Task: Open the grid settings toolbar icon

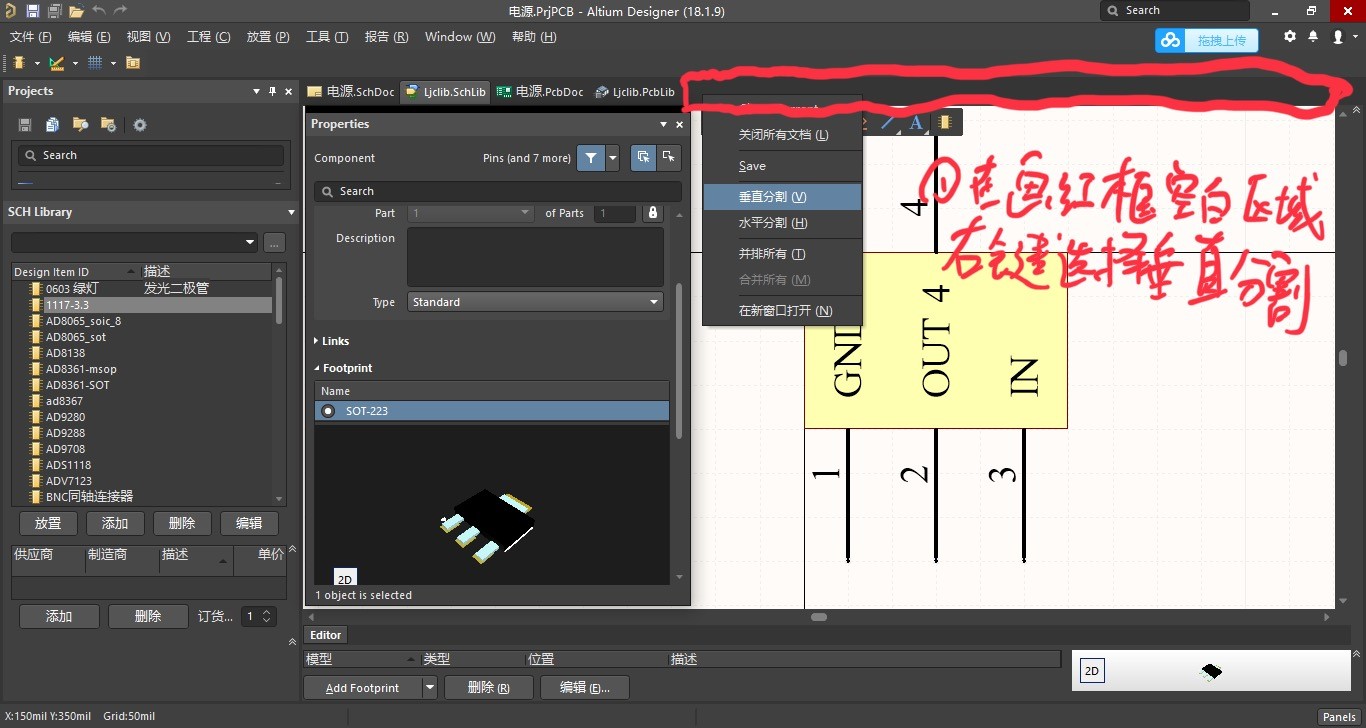Action: (x=96, y=62)
